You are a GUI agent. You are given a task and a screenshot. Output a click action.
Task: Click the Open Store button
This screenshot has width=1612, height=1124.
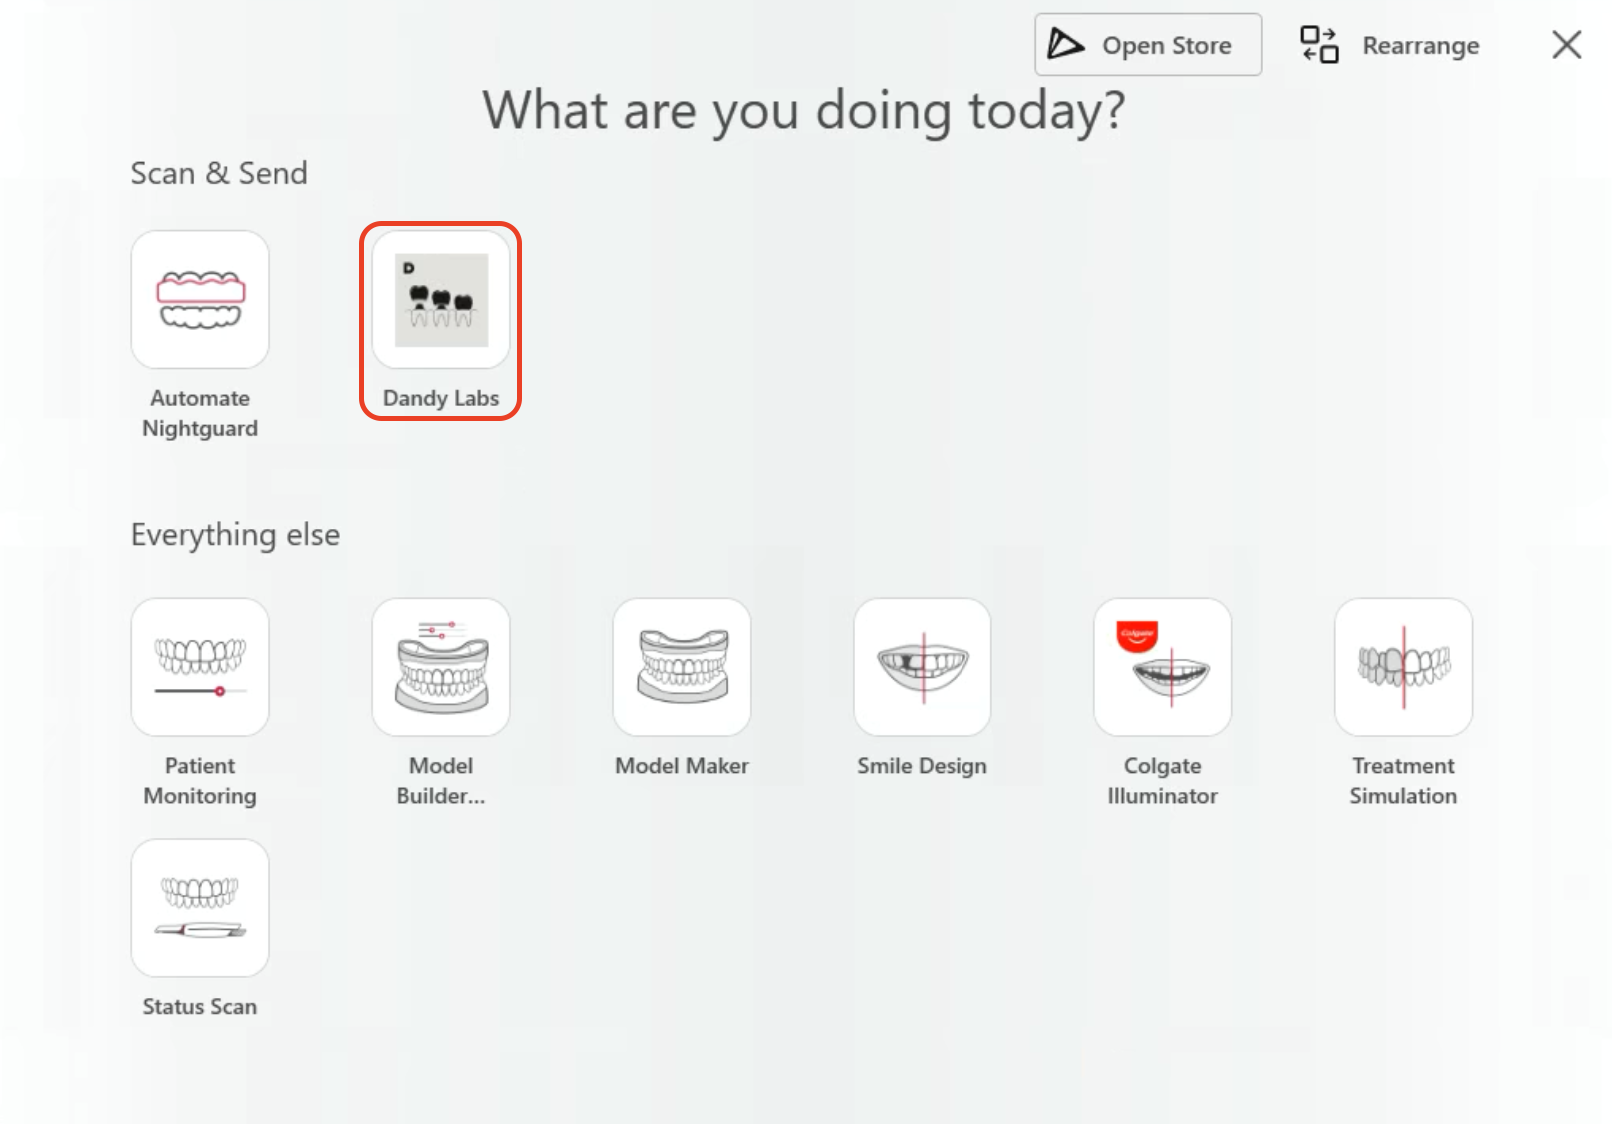[x=1148, y=45]
